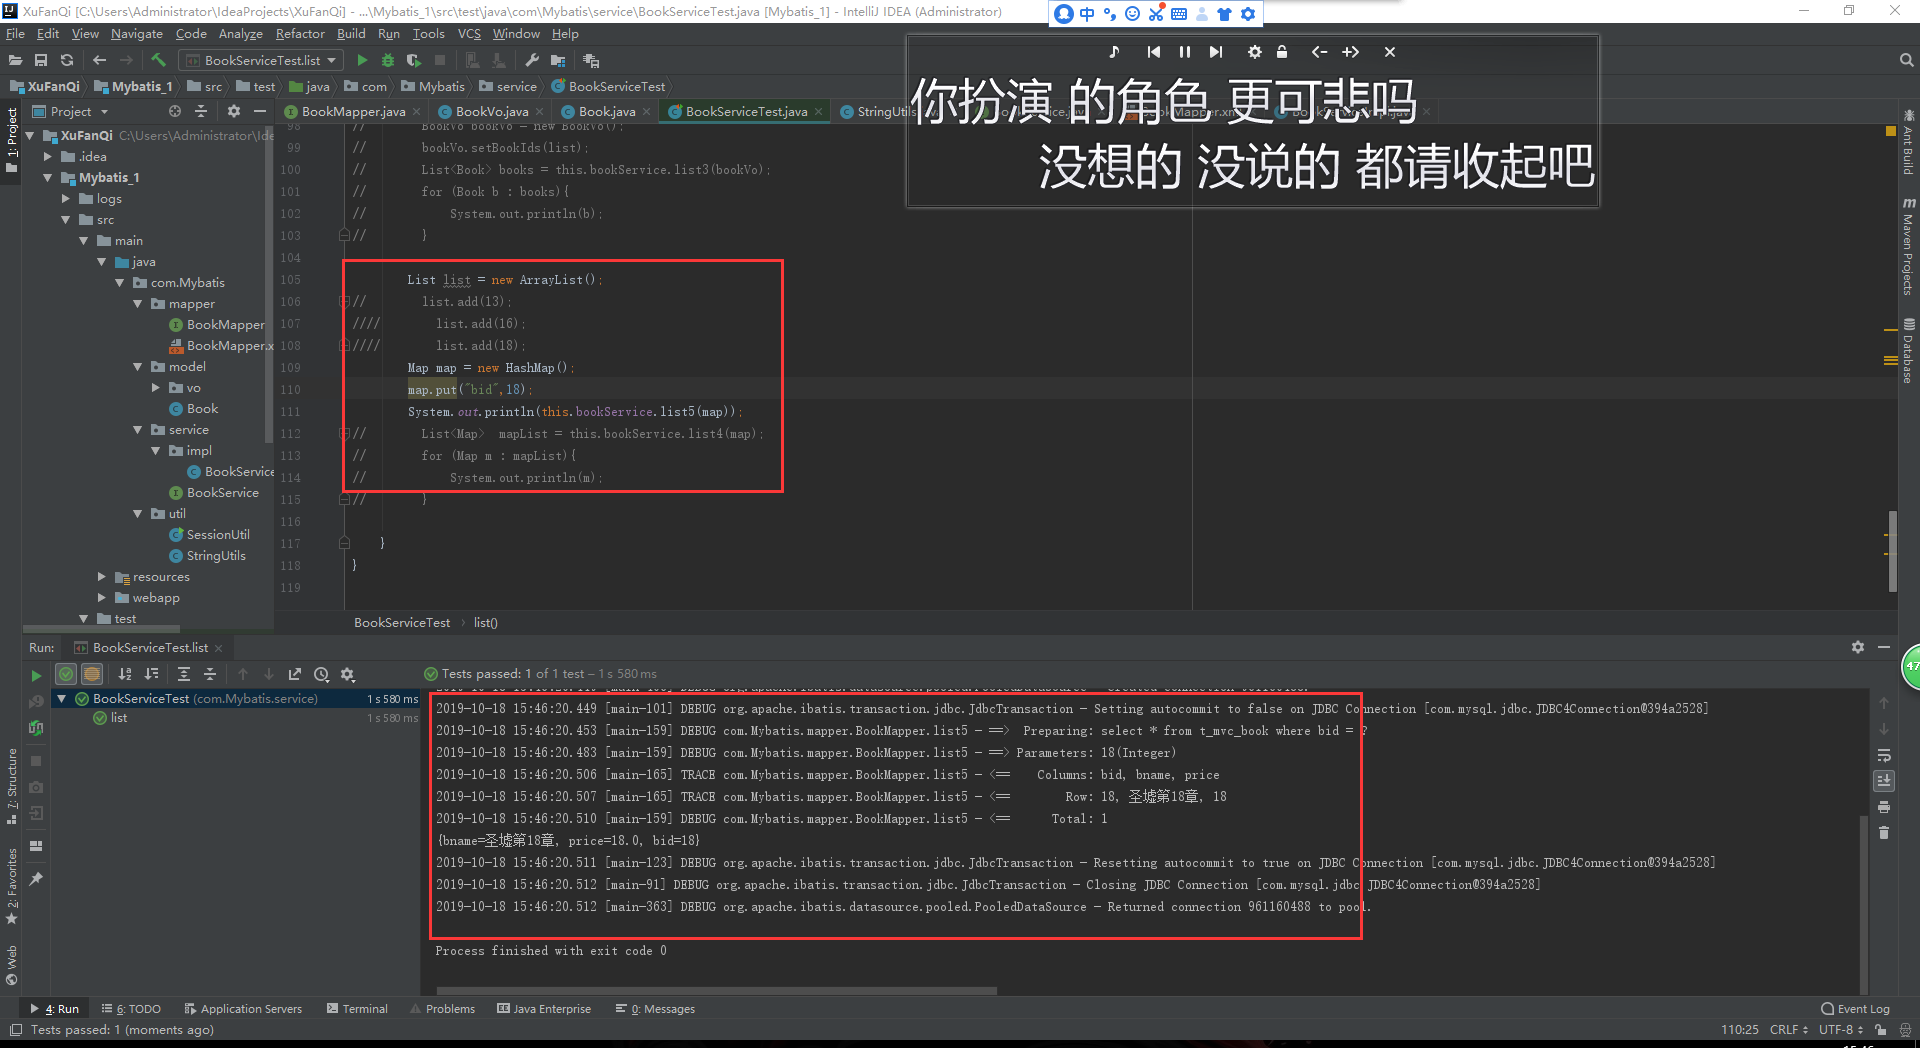Screen dimensions: 1920x1048
Task: Clear console output with trash icon
Action: 1884,832
